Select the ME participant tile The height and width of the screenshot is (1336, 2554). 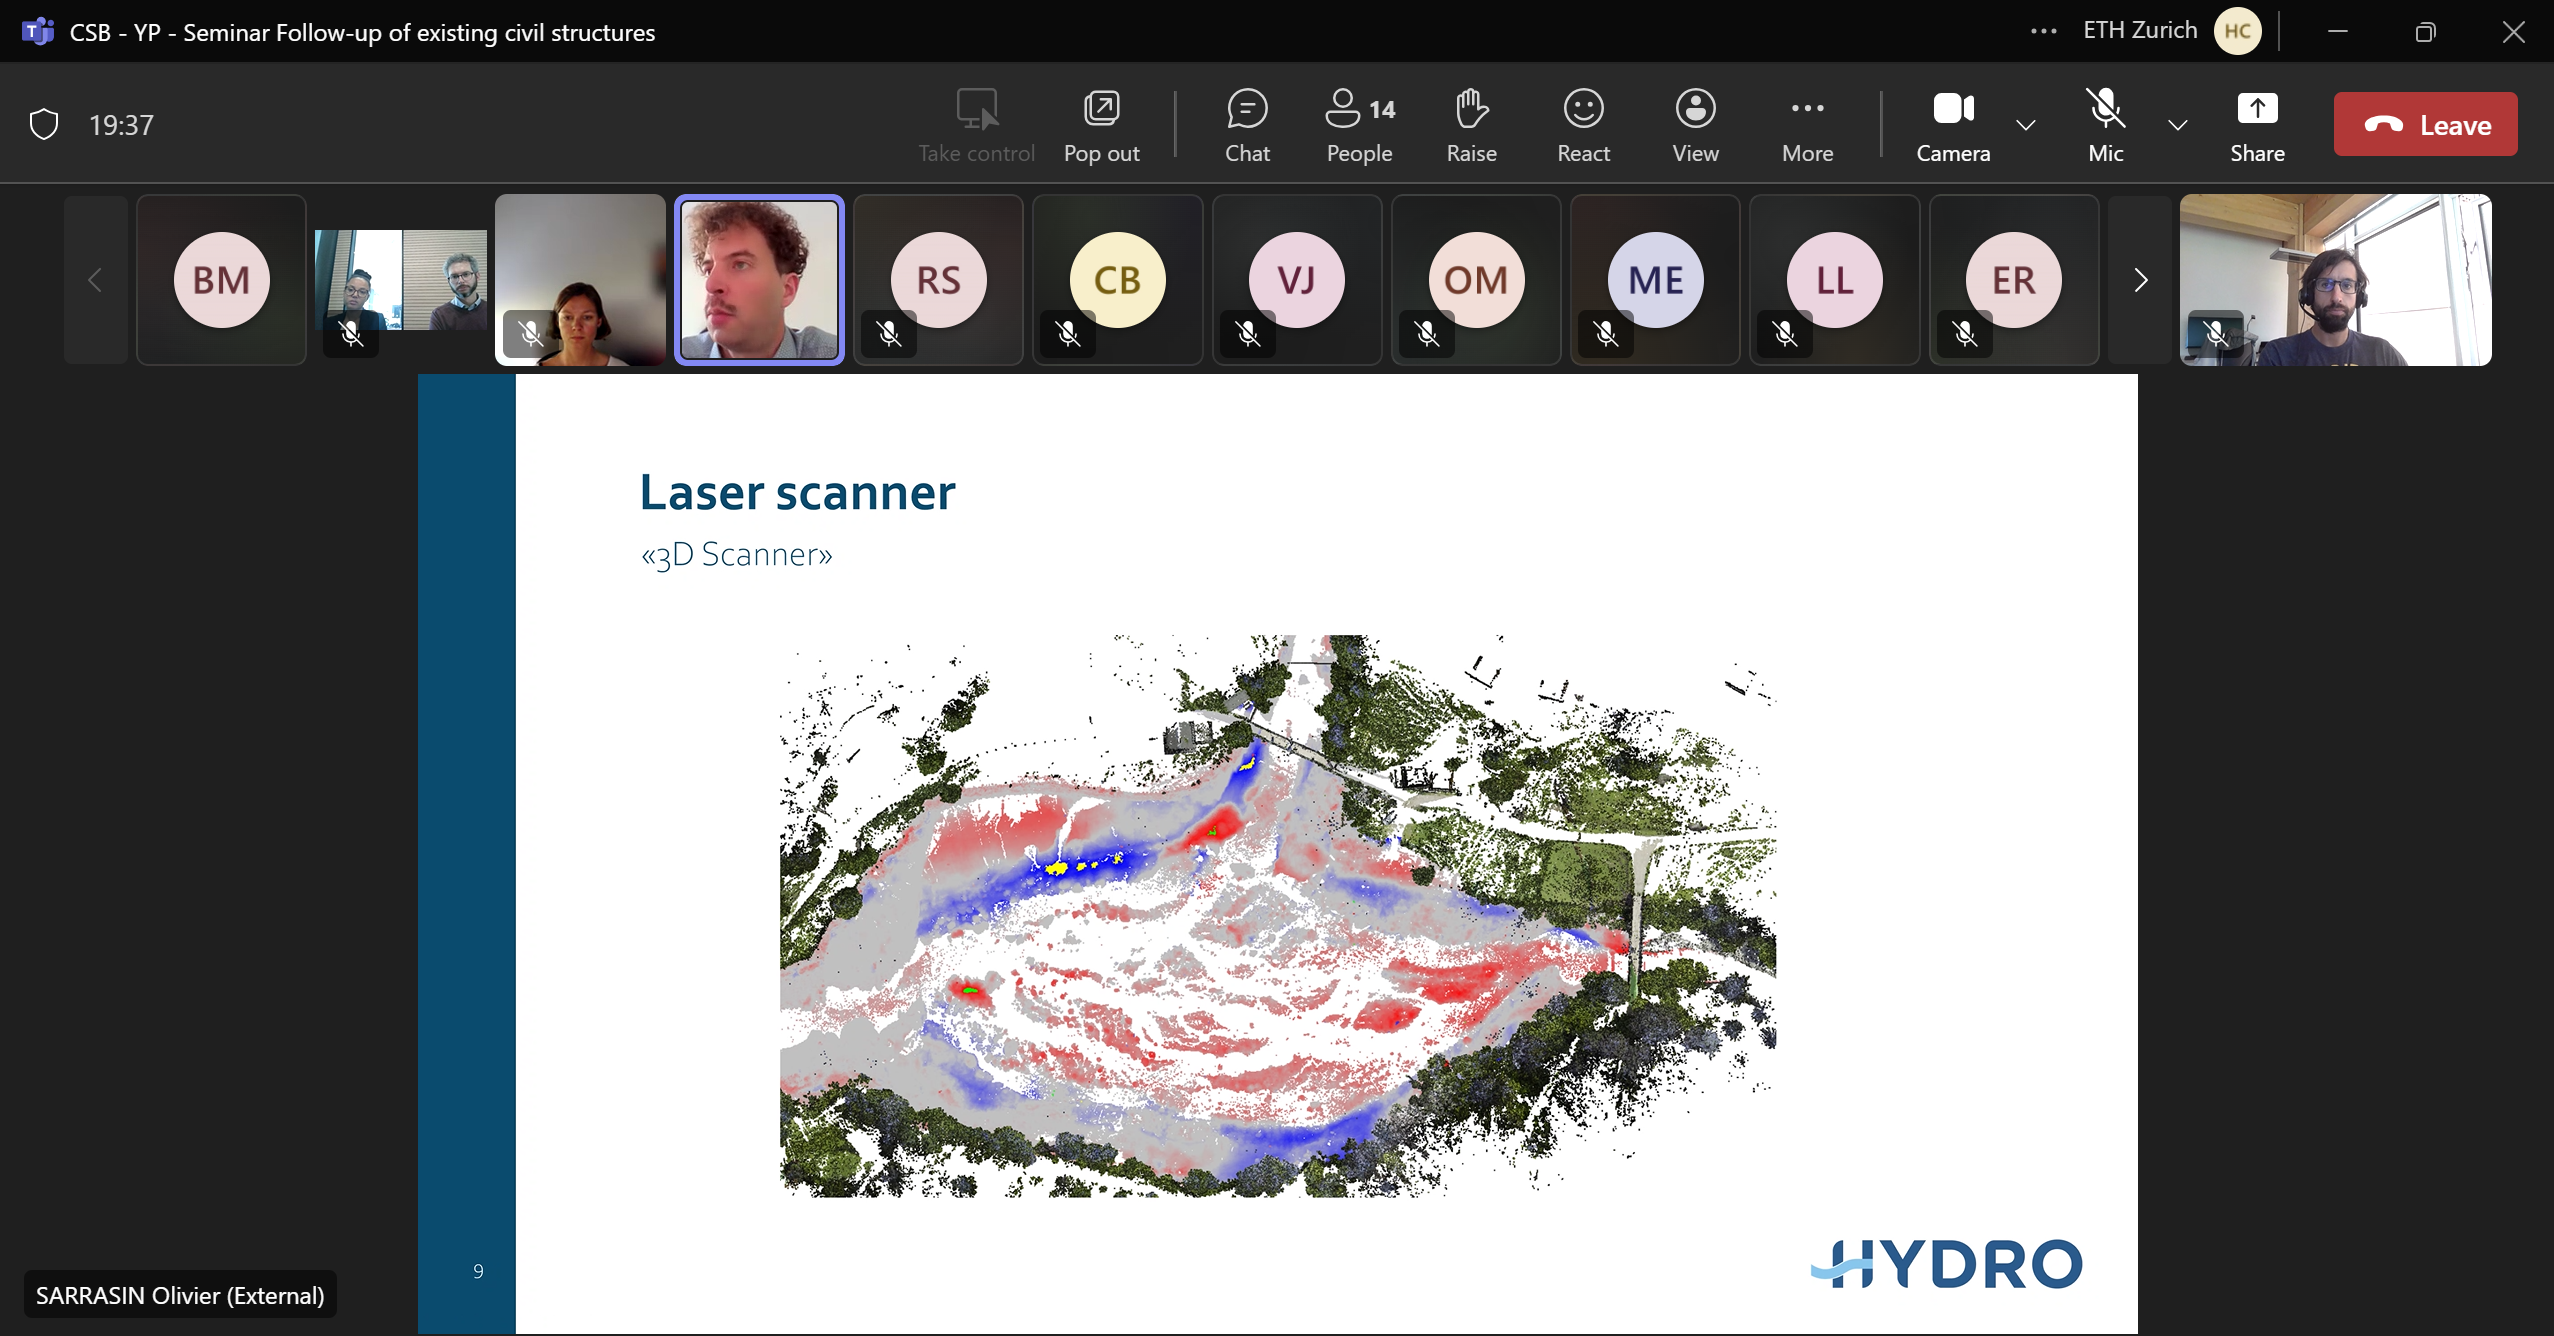1655,280
